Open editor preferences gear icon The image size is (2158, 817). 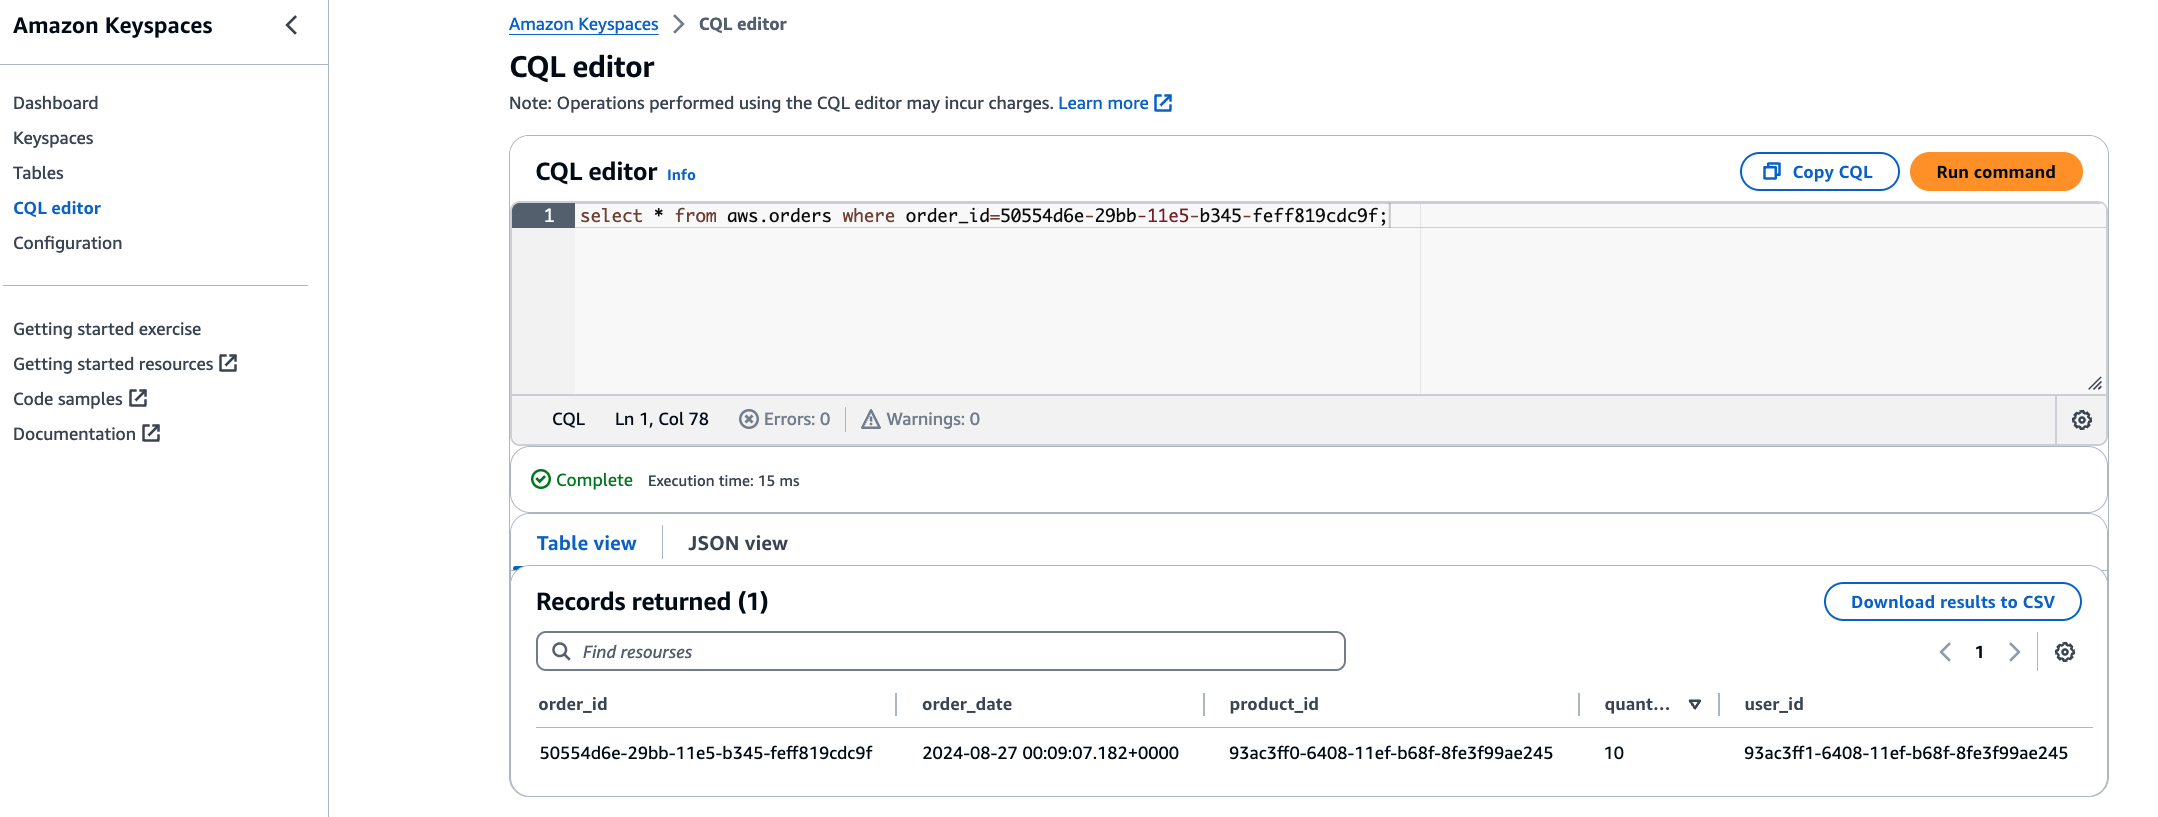pos(2082,420)
